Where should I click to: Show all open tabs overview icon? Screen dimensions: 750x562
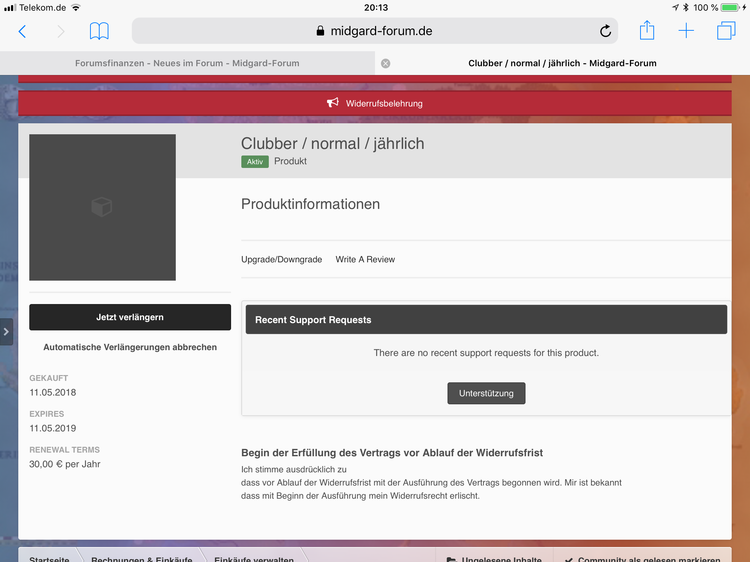click(x=726, y=31)
